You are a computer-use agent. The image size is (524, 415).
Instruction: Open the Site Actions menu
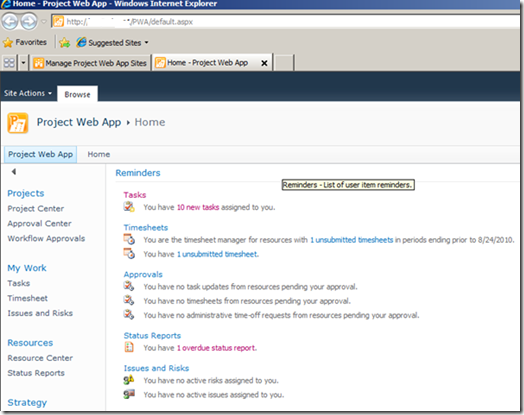pos(28,93)
